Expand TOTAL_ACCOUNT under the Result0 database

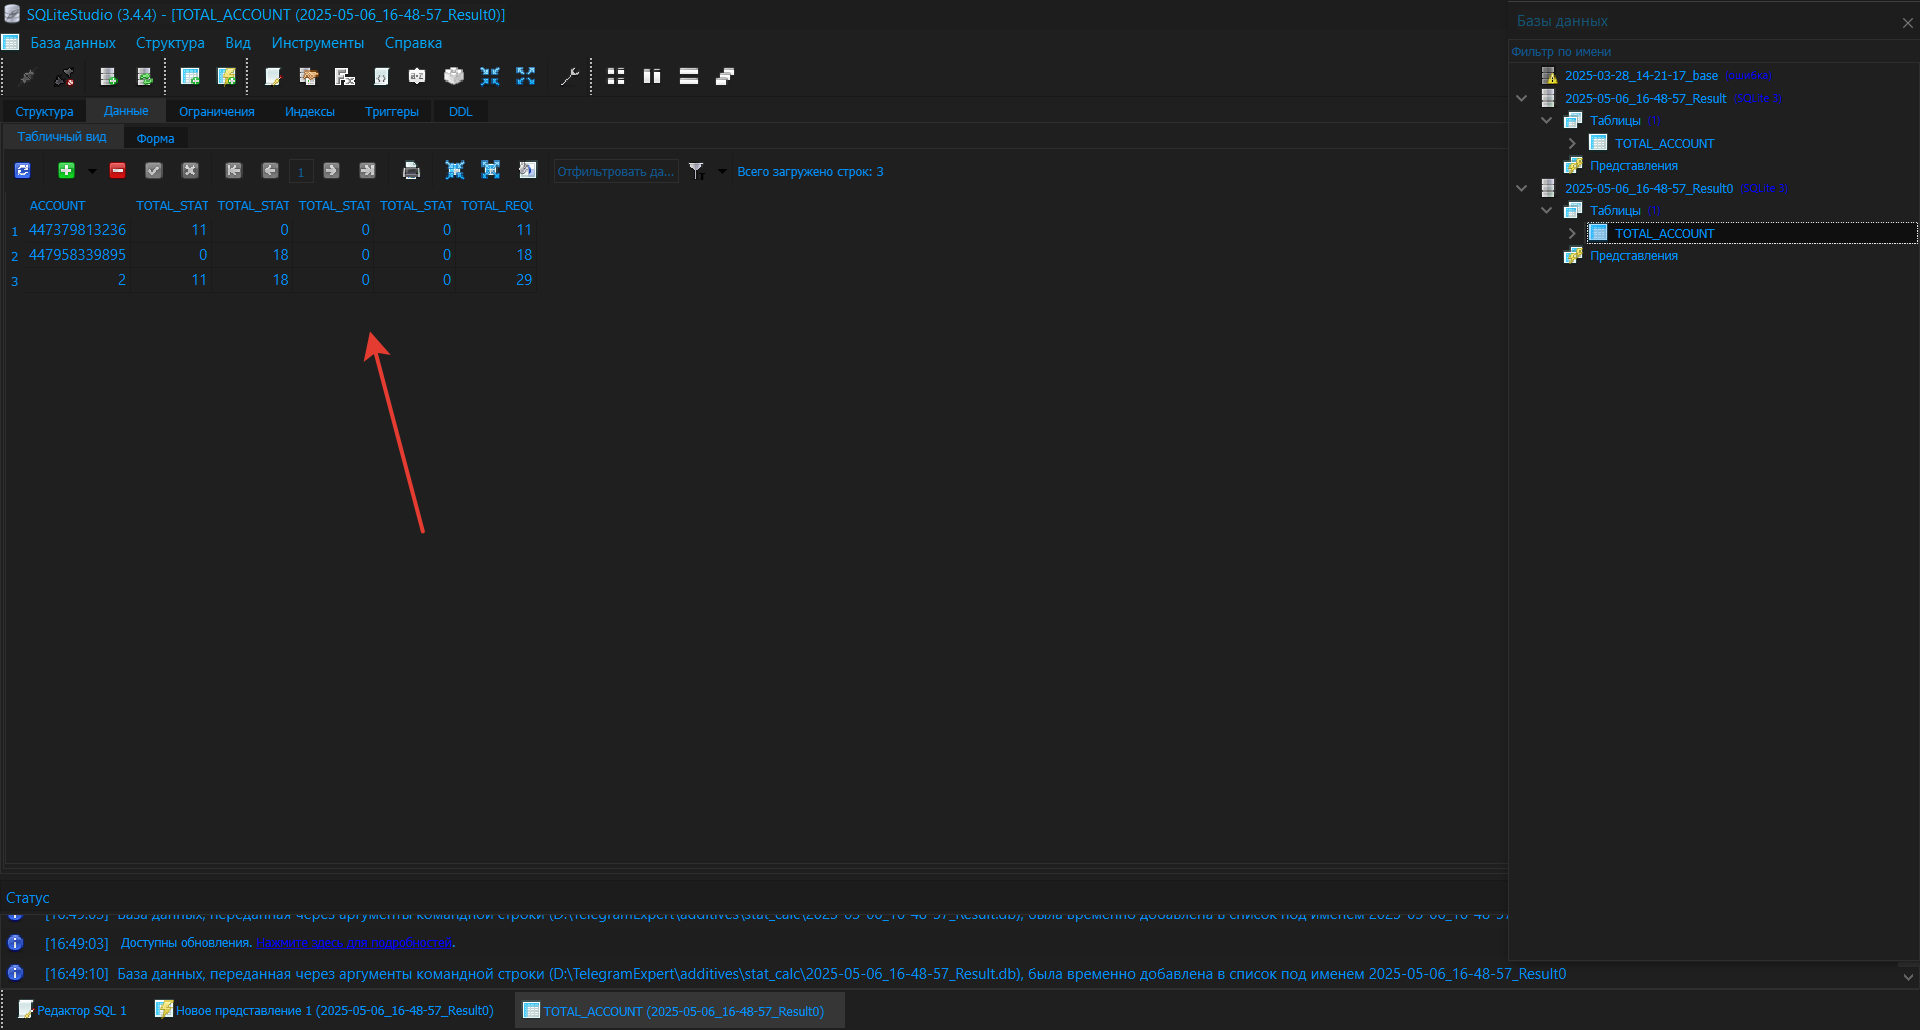tap(1572, 234)
